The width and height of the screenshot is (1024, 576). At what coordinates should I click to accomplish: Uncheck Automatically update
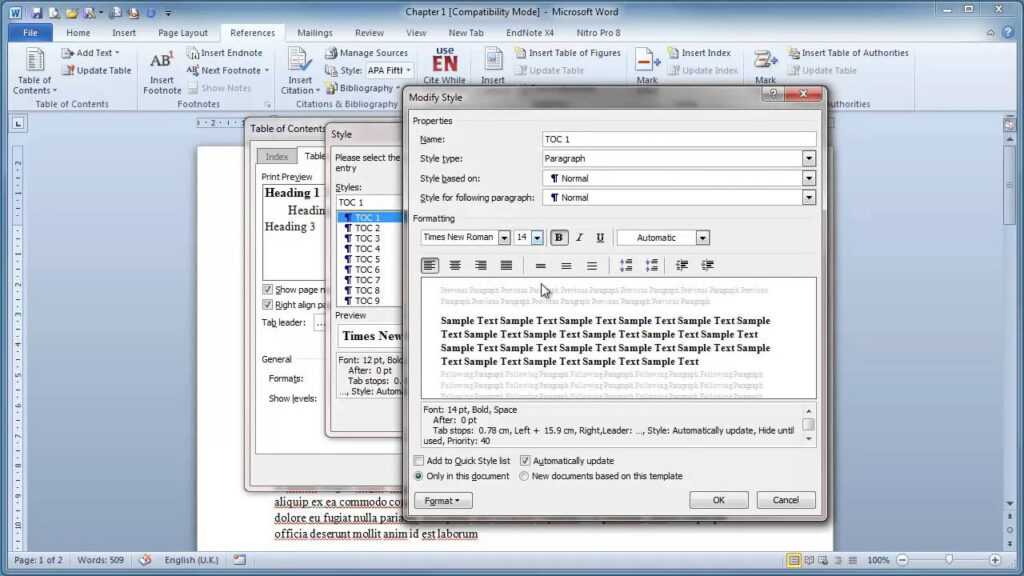click(525, 461)
